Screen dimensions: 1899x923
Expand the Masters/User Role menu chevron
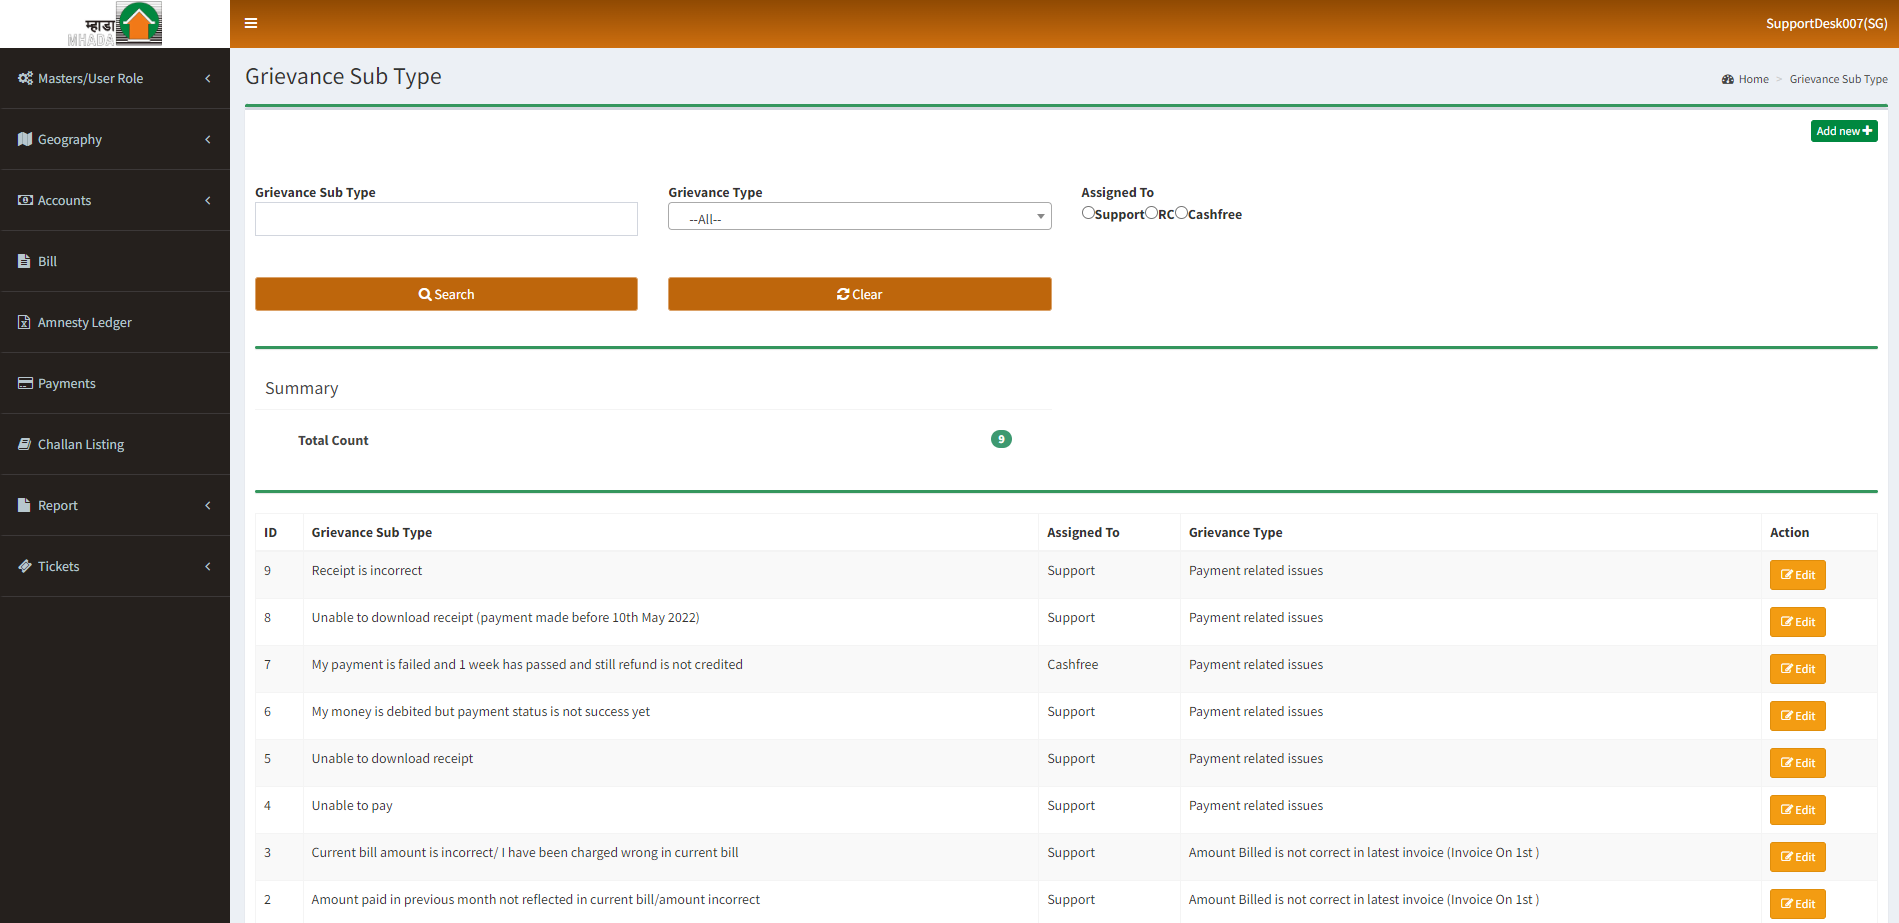208,78
